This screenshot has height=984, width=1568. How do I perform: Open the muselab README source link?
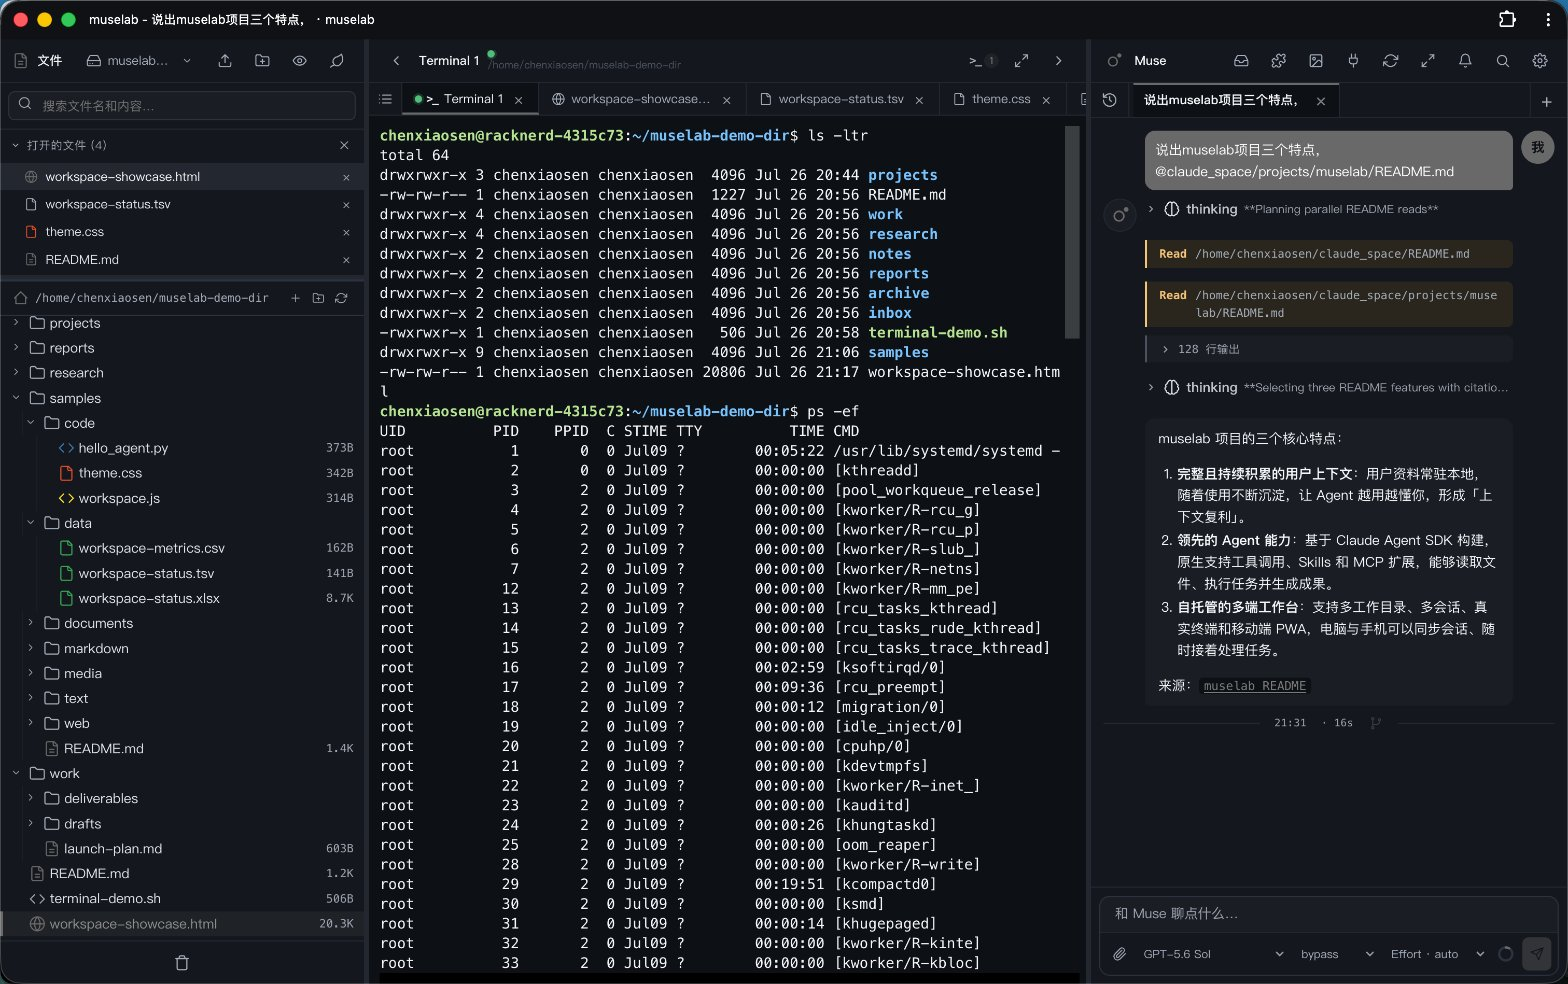tap(1254, 686)
